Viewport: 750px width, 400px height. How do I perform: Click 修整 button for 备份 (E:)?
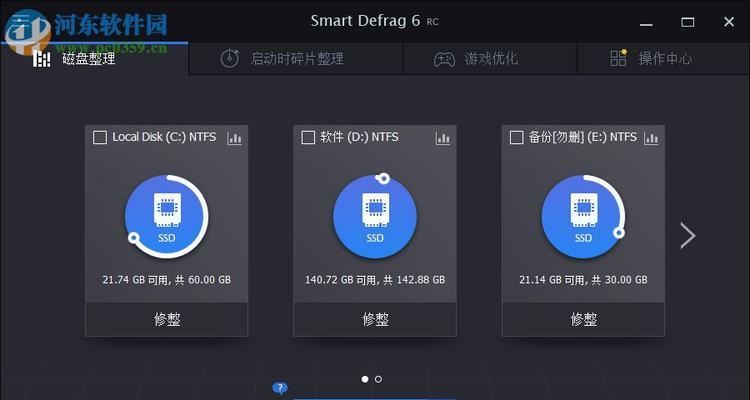coord(583,319)
